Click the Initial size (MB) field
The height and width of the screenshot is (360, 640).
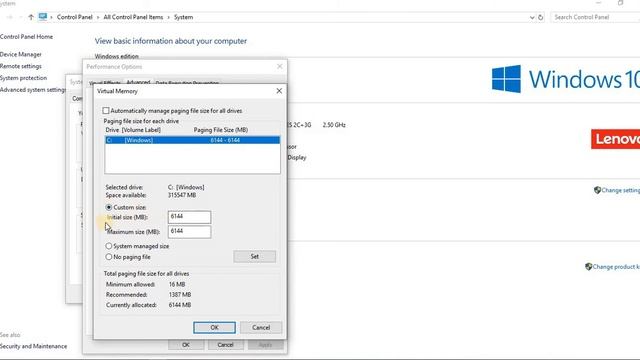[x=189, y=217]
